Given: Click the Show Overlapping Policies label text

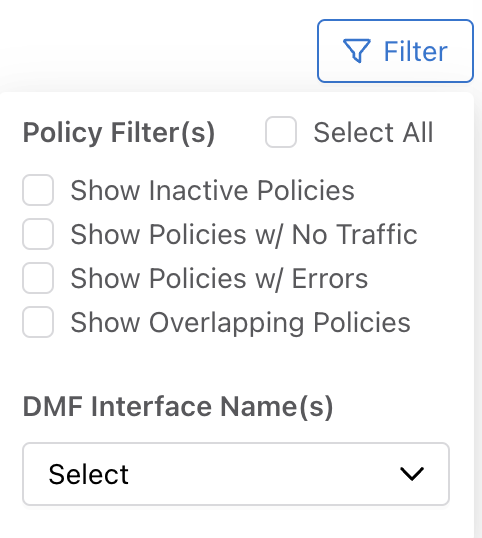Looking at the screenshot, I should (x=240, y=323).
